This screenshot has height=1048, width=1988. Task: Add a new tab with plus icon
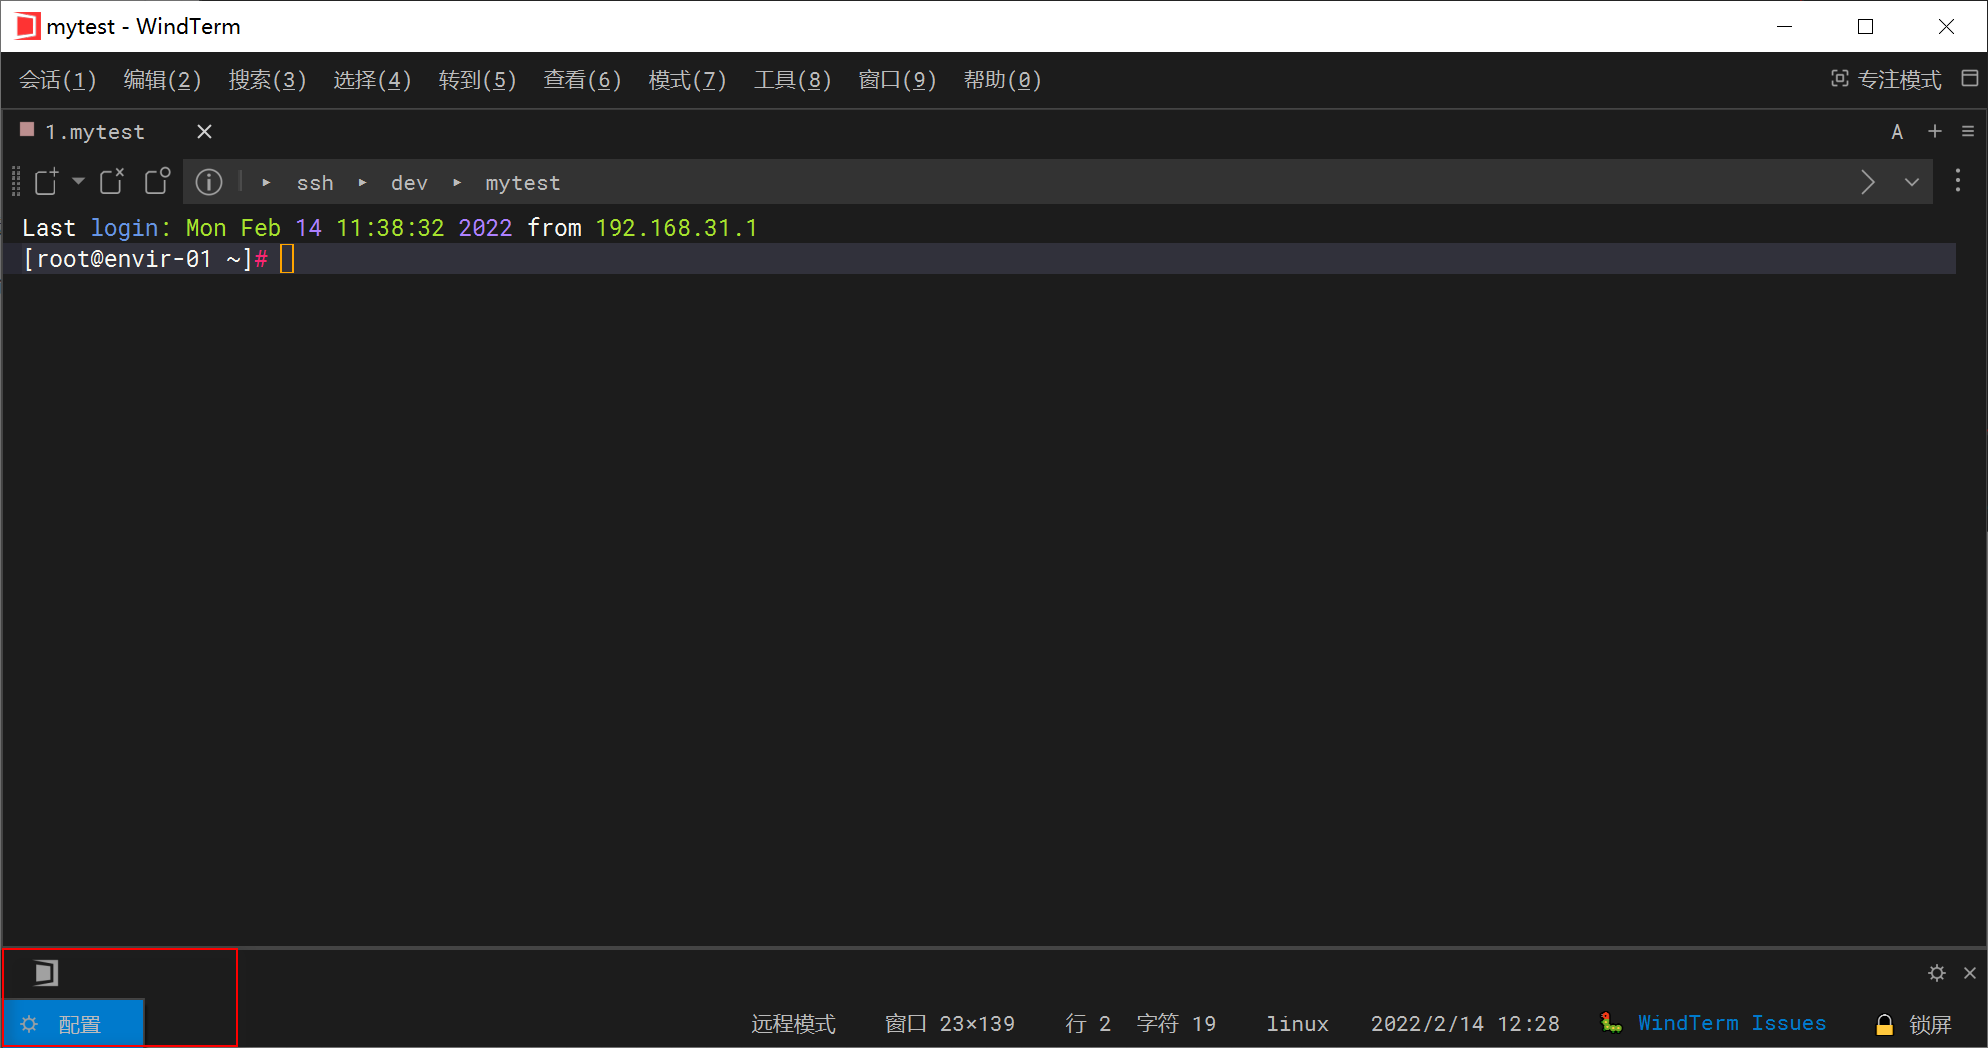[x=1935, y=131]
